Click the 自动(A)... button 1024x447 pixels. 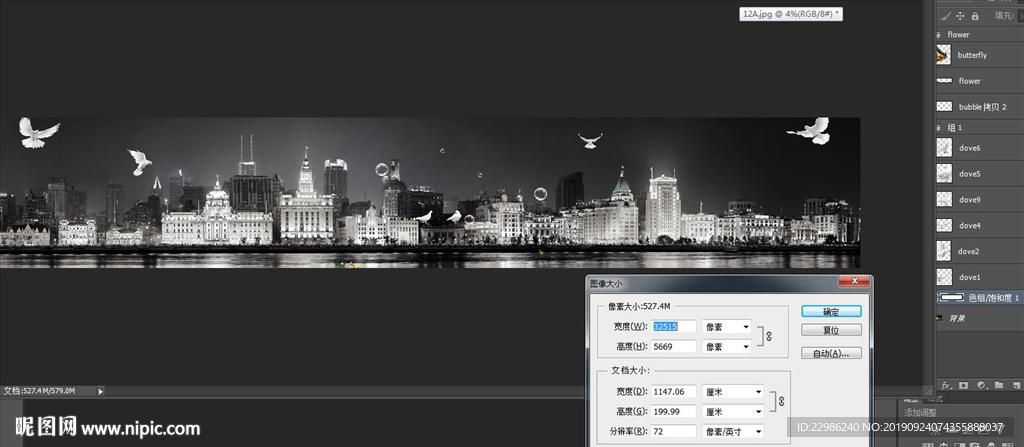(x=831, y=354)
